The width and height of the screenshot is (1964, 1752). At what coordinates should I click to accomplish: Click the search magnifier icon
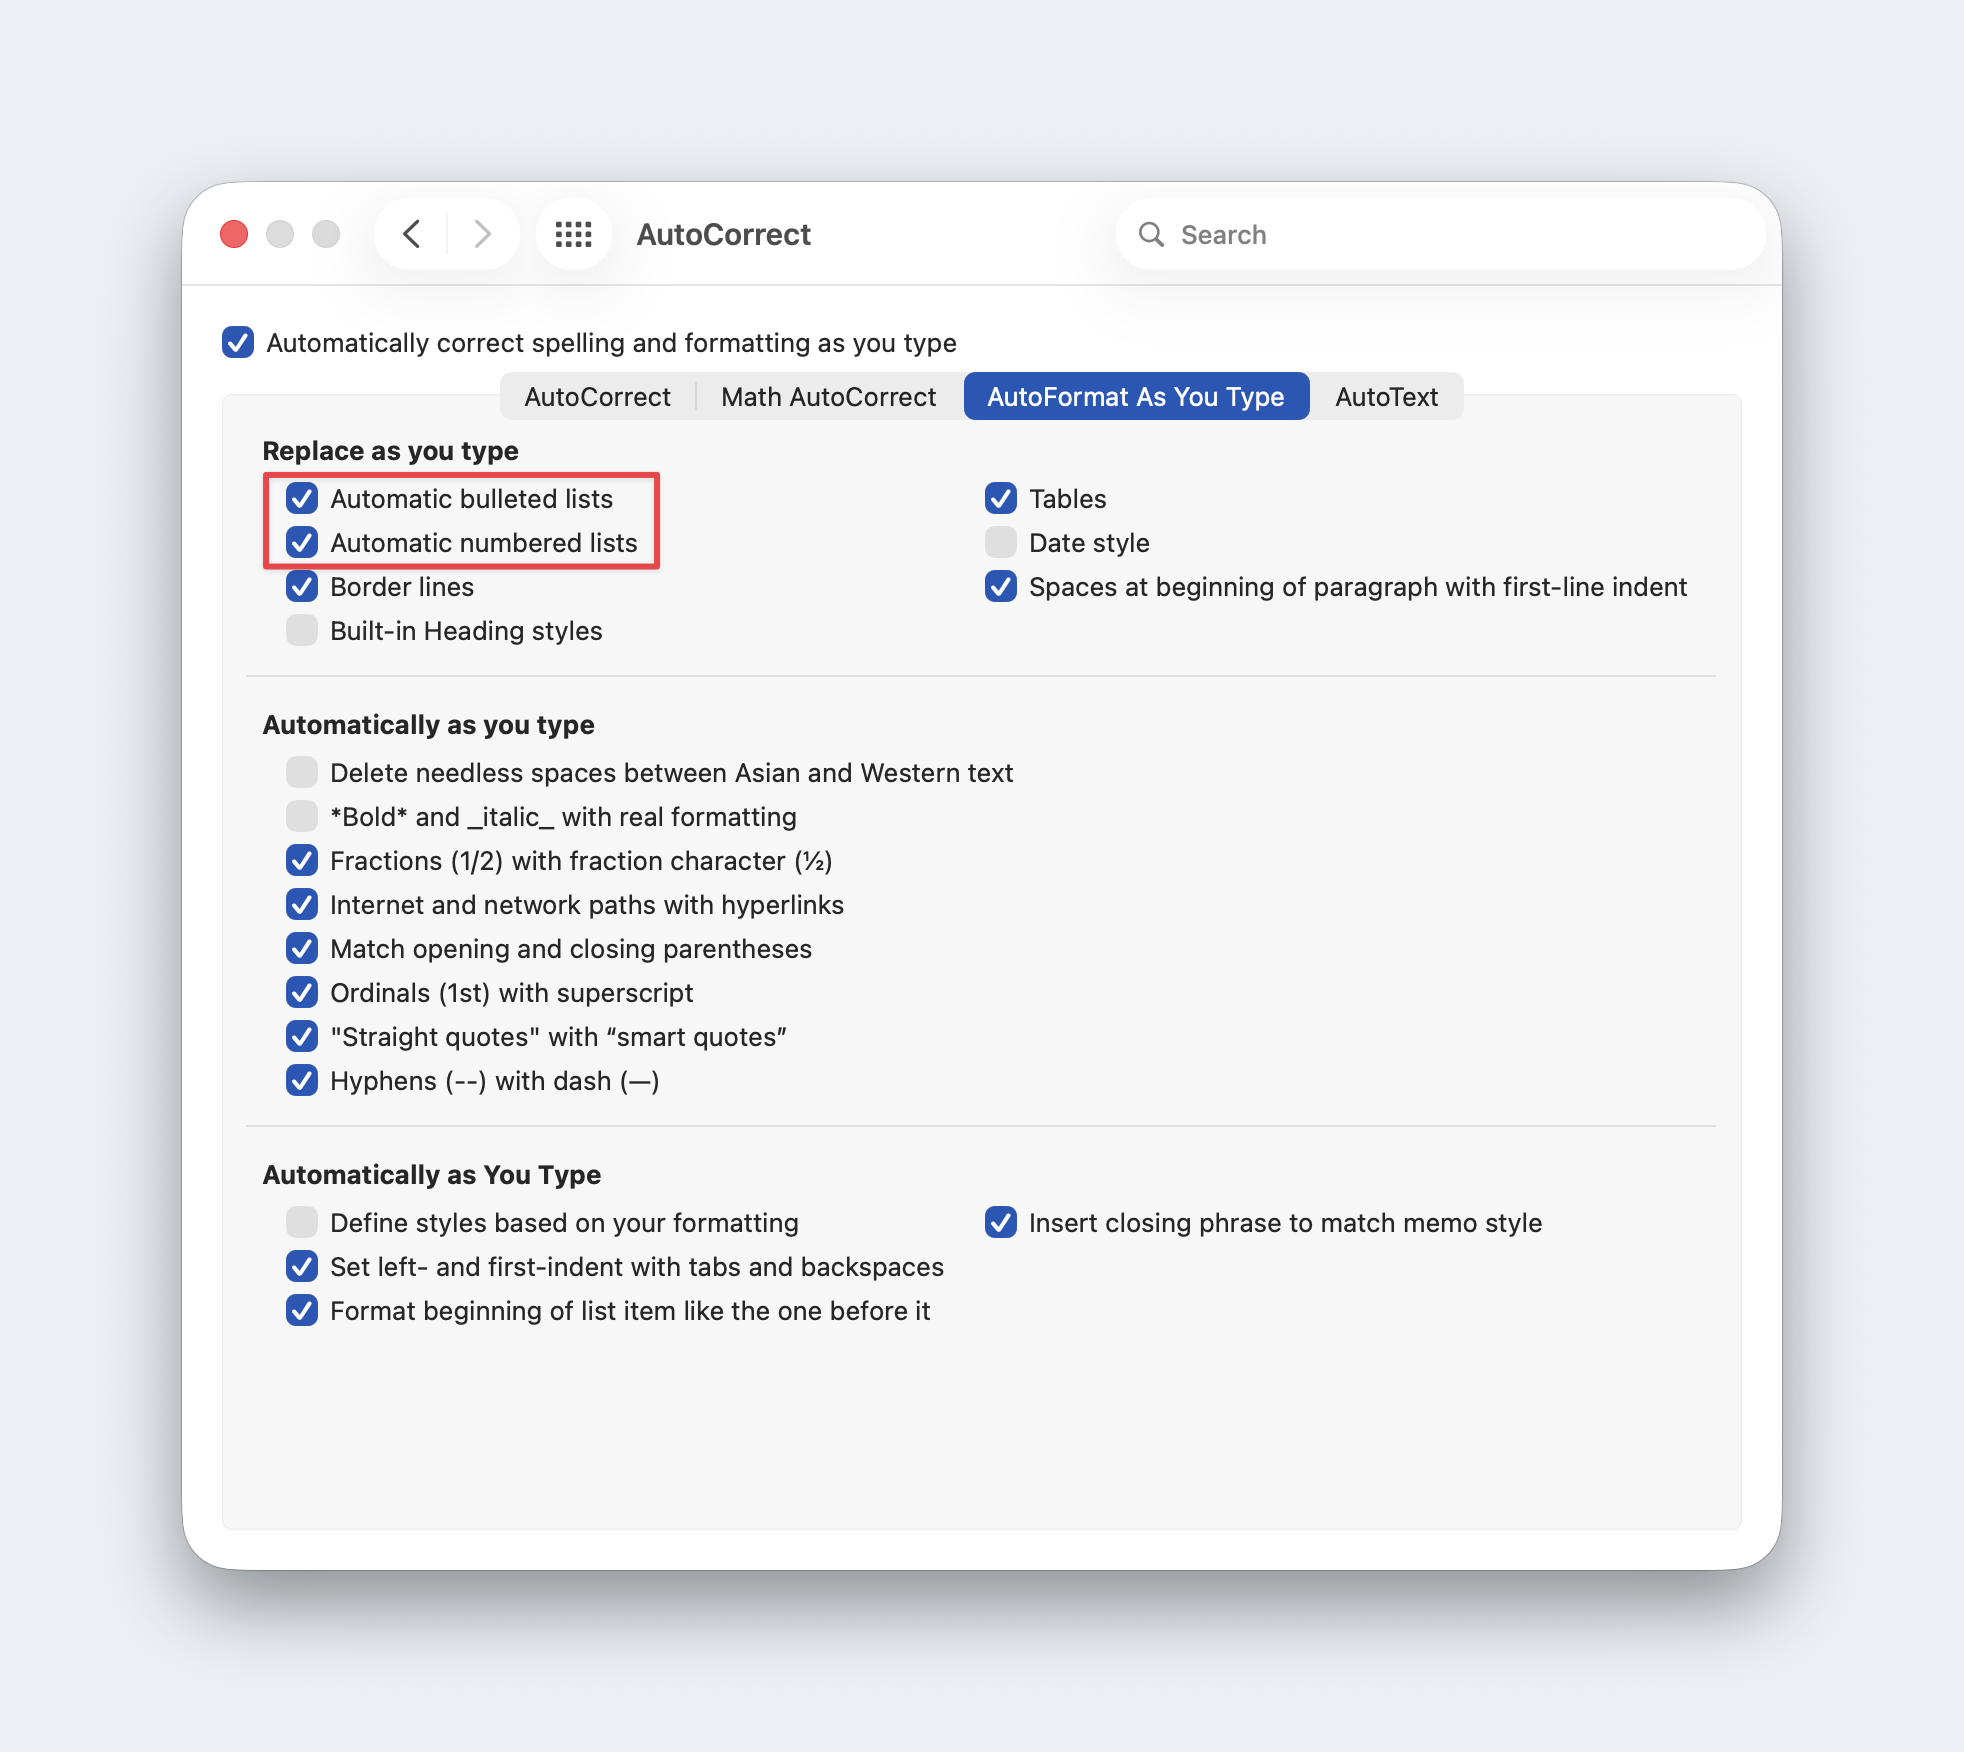click(1151, 234)
